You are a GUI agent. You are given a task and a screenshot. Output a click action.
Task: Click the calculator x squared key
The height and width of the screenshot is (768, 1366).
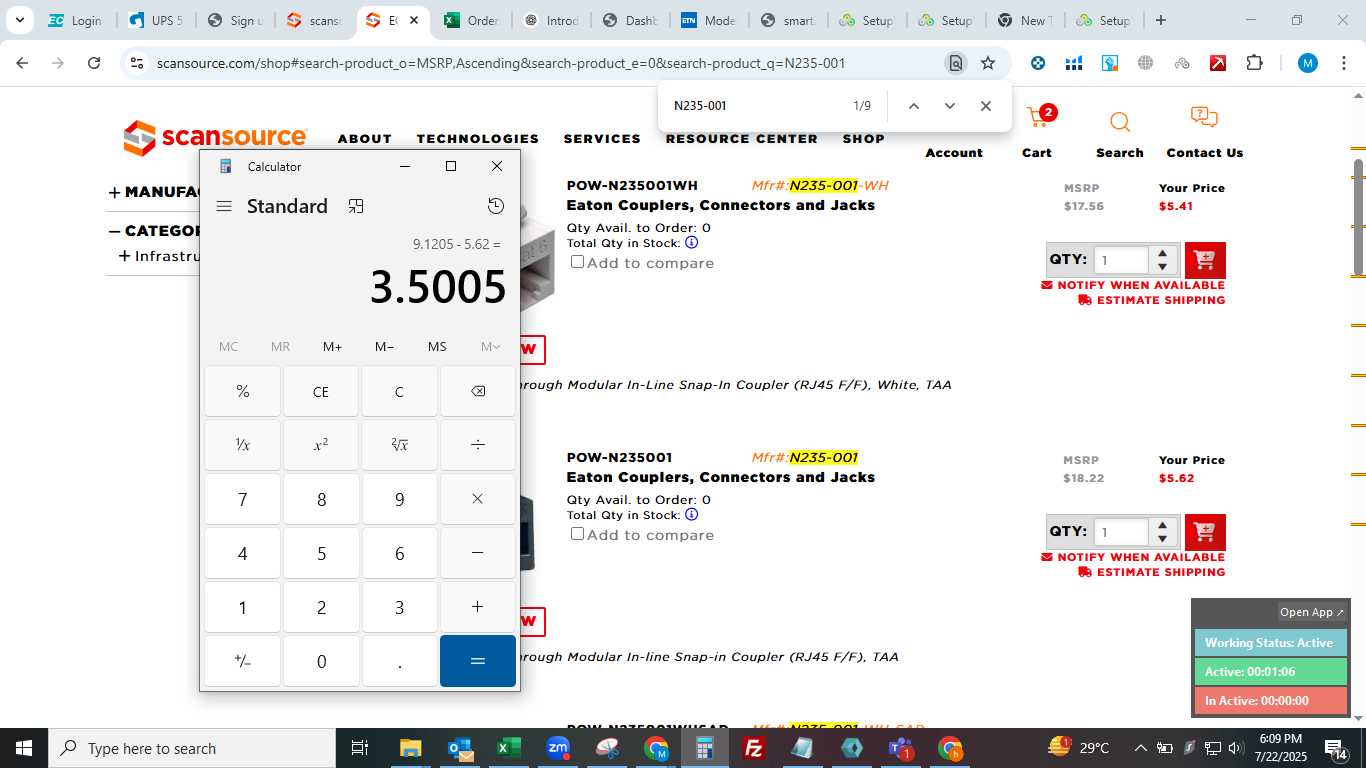tap(321, 445)
